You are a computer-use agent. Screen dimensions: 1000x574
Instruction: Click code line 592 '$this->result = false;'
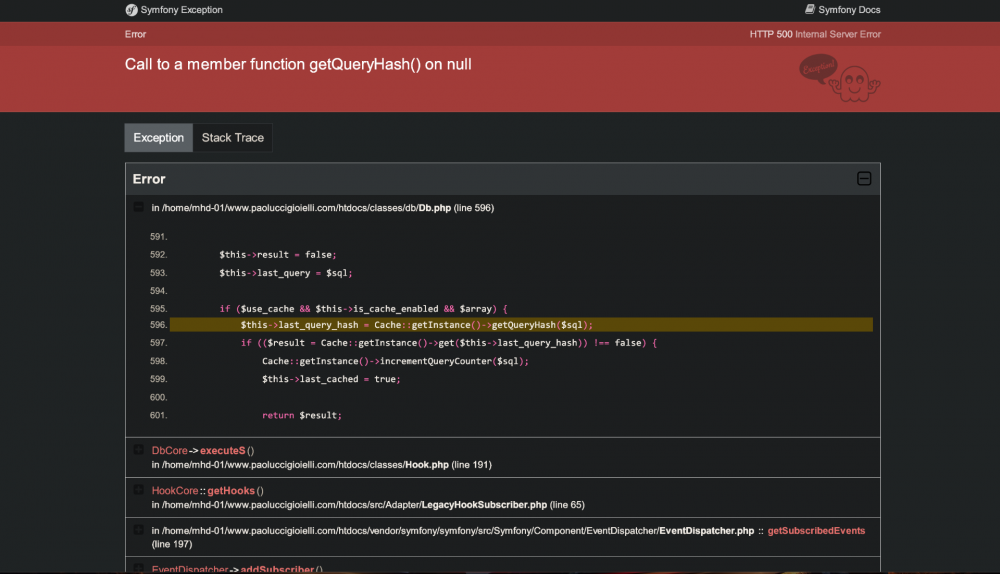click(x=277, y=254)
